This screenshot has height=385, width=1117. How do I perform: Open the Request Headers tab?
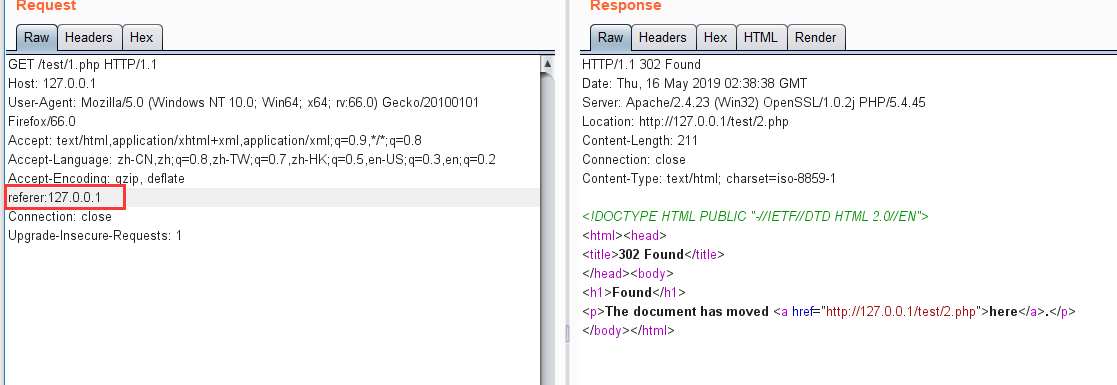point(89,38)
